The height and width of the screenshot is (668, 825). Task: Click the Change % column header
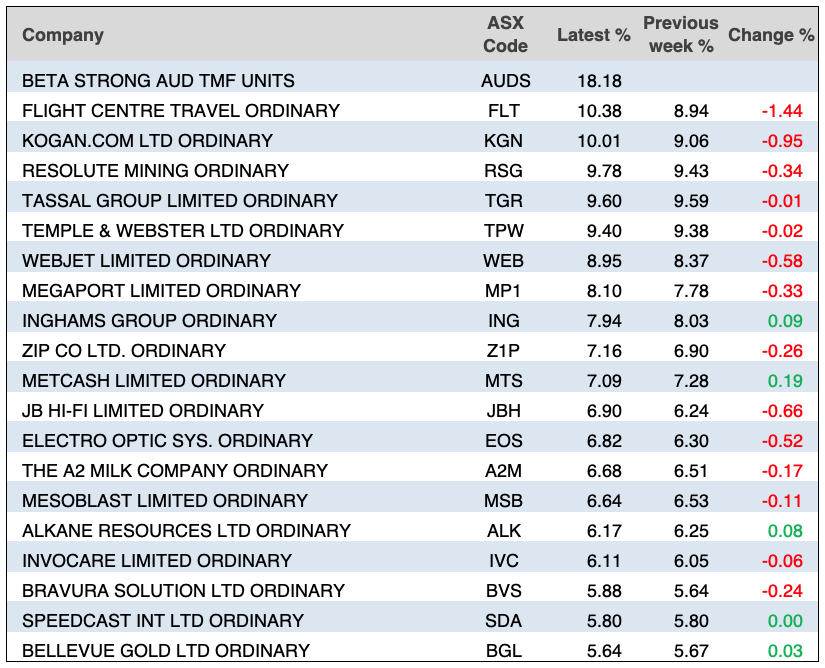pos(770,35)
